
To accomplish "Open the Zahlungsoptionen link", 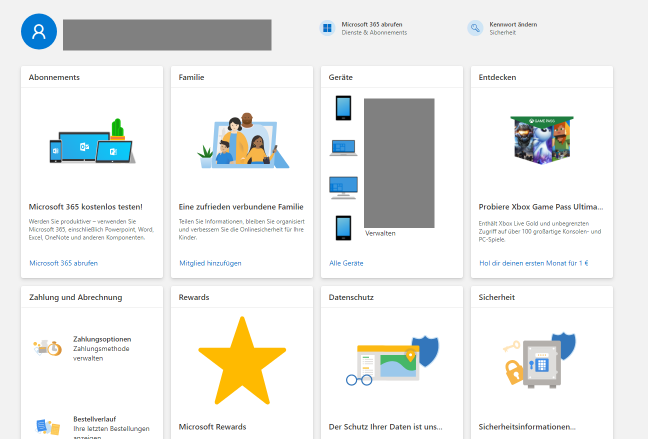I will [x=102, y=339].
